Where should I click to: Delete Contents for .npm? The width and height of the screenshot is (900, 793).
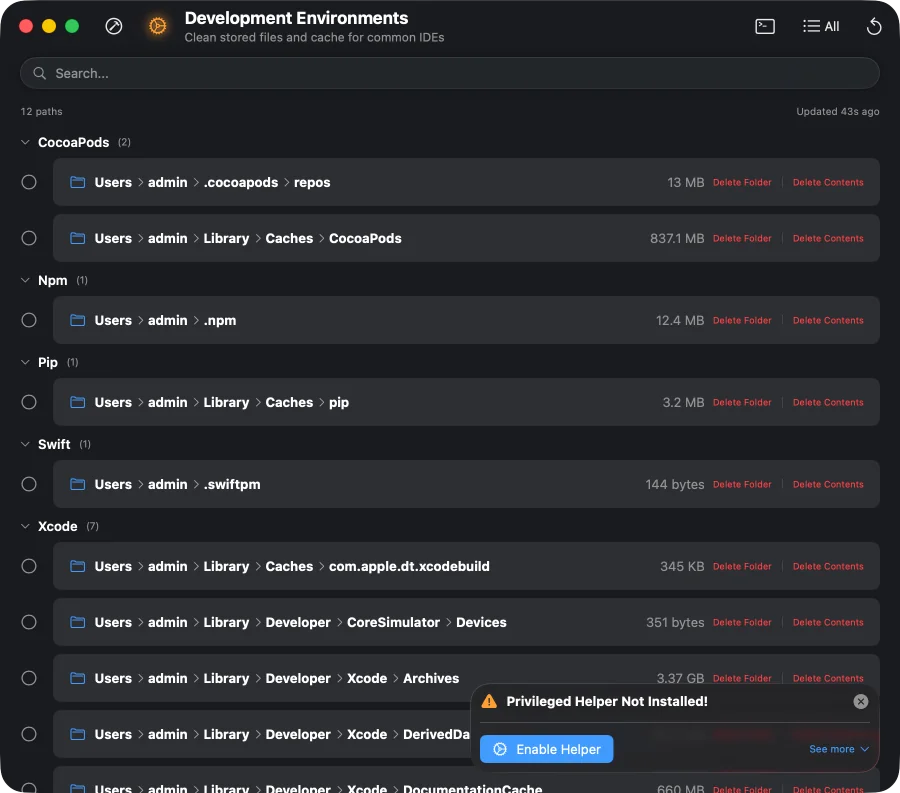pyautogui.click(x=828, y=320)
